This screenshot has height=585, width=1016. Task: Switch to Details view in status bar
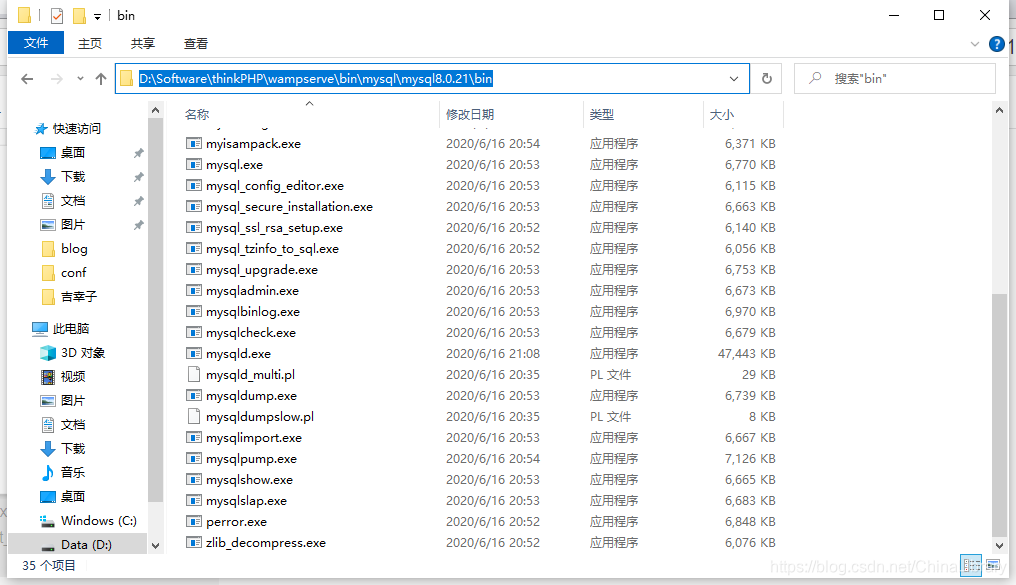click(x=971, y=566)
